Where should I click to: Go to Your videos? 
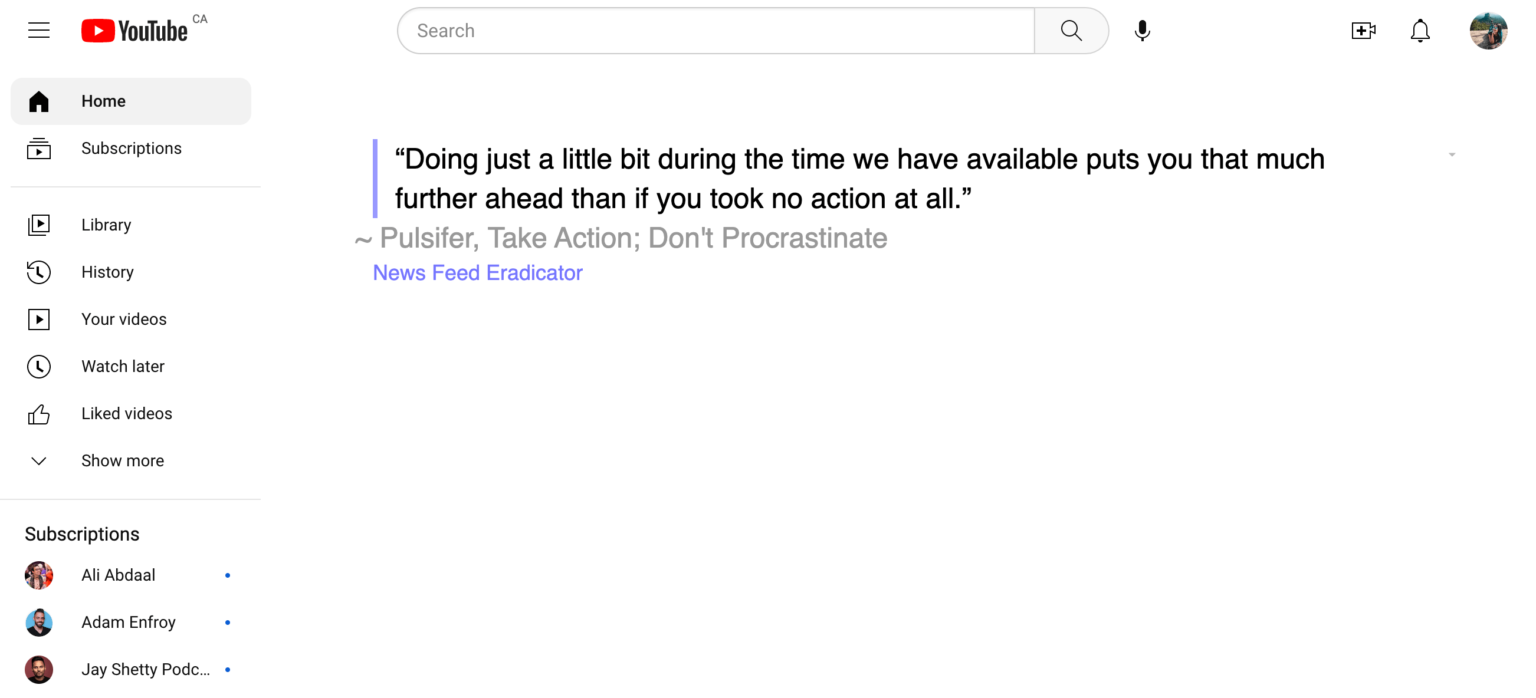click(x=123, y=319)
